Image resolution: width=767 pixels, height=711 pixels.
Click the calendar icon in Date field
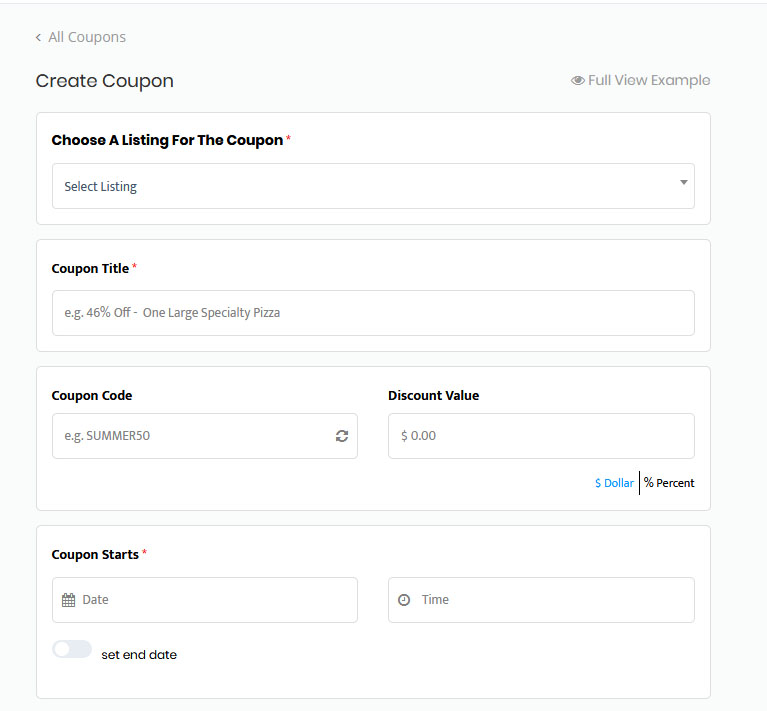pyautogui.click(x=68, y=600)
